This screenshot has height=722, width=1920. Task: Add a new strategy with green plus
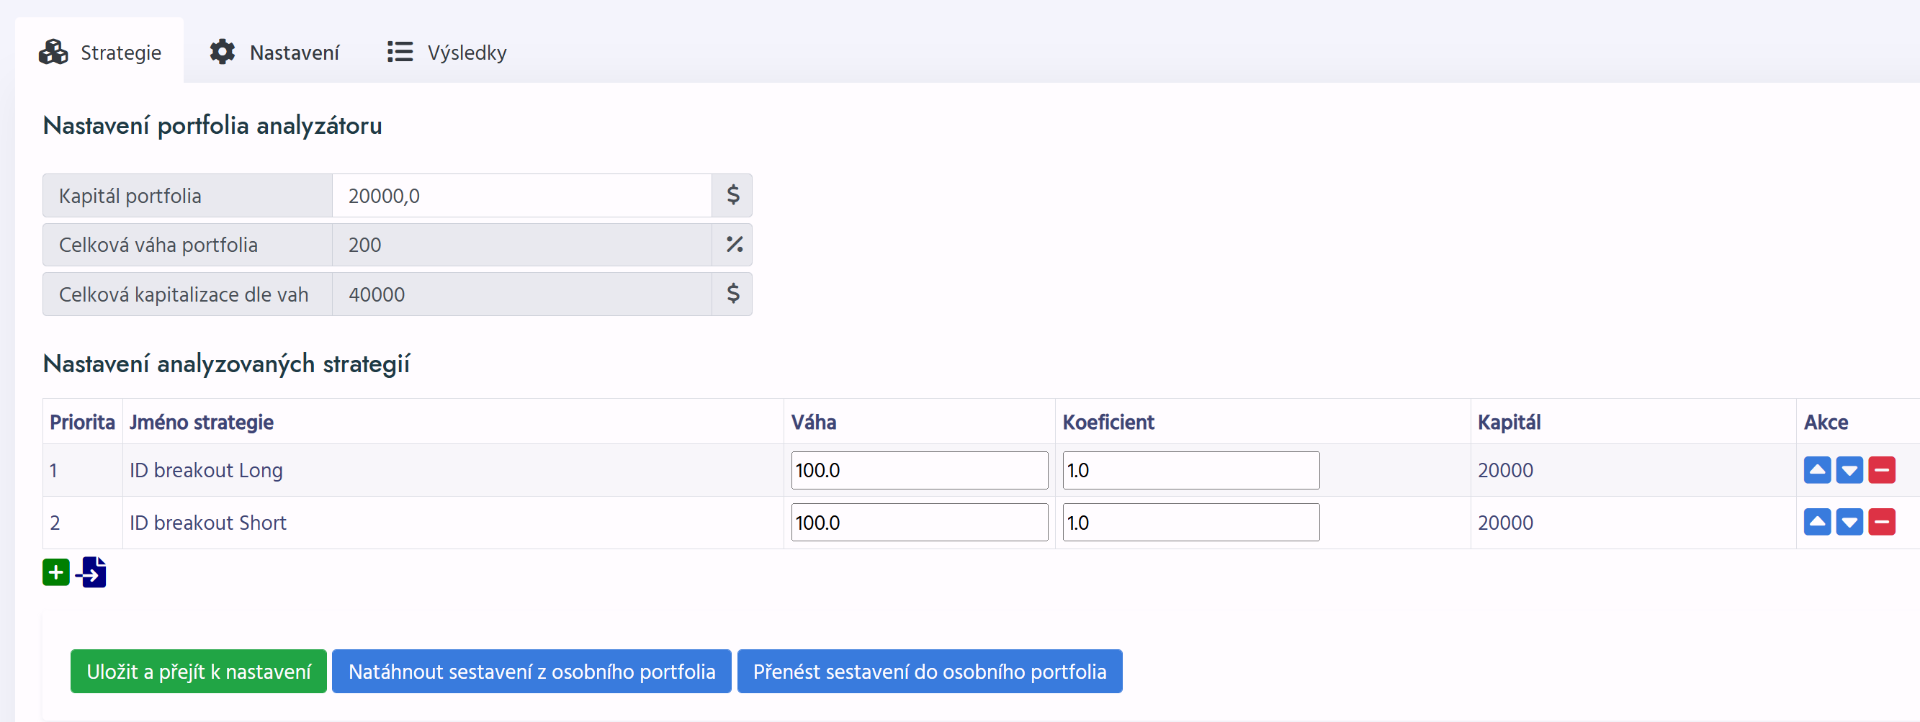56,573
